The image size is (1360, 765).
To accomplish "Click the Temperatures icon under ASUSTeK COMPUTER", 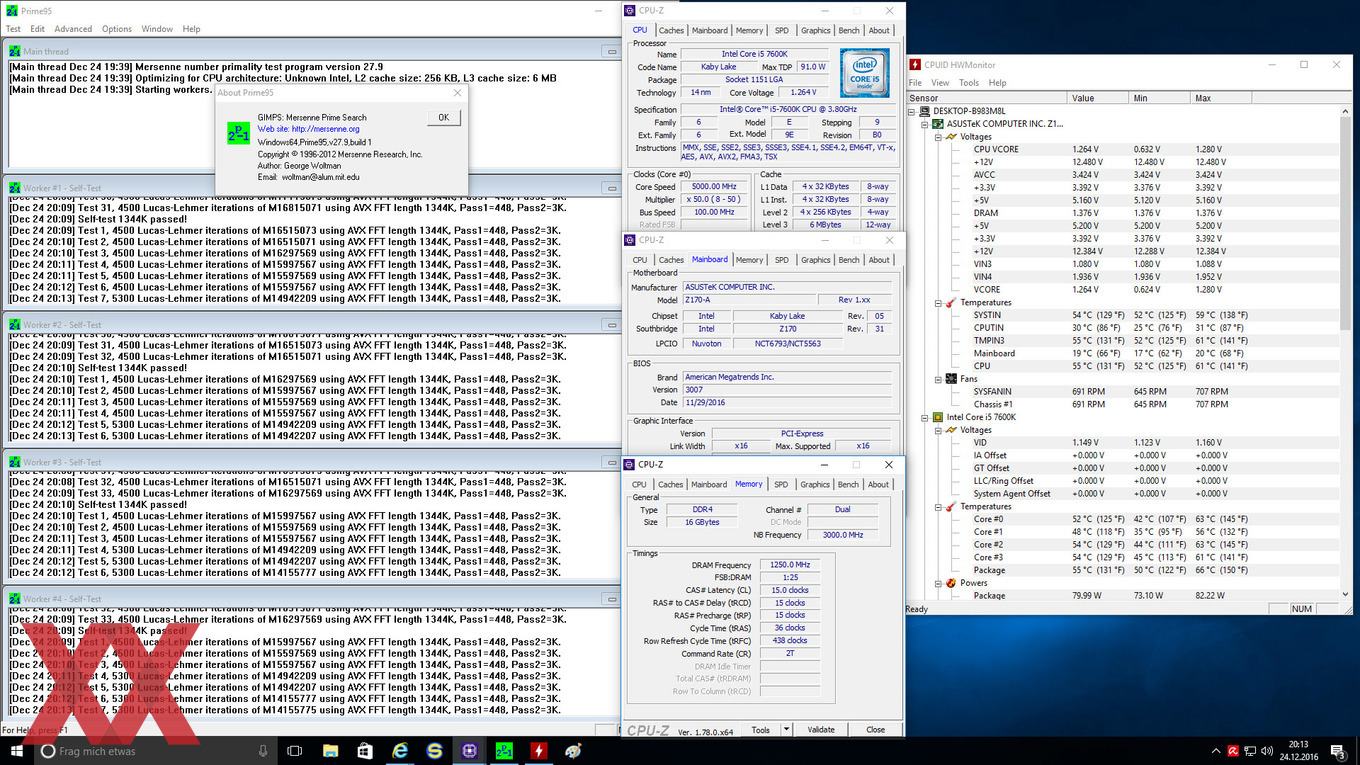I will pos(951,303).
